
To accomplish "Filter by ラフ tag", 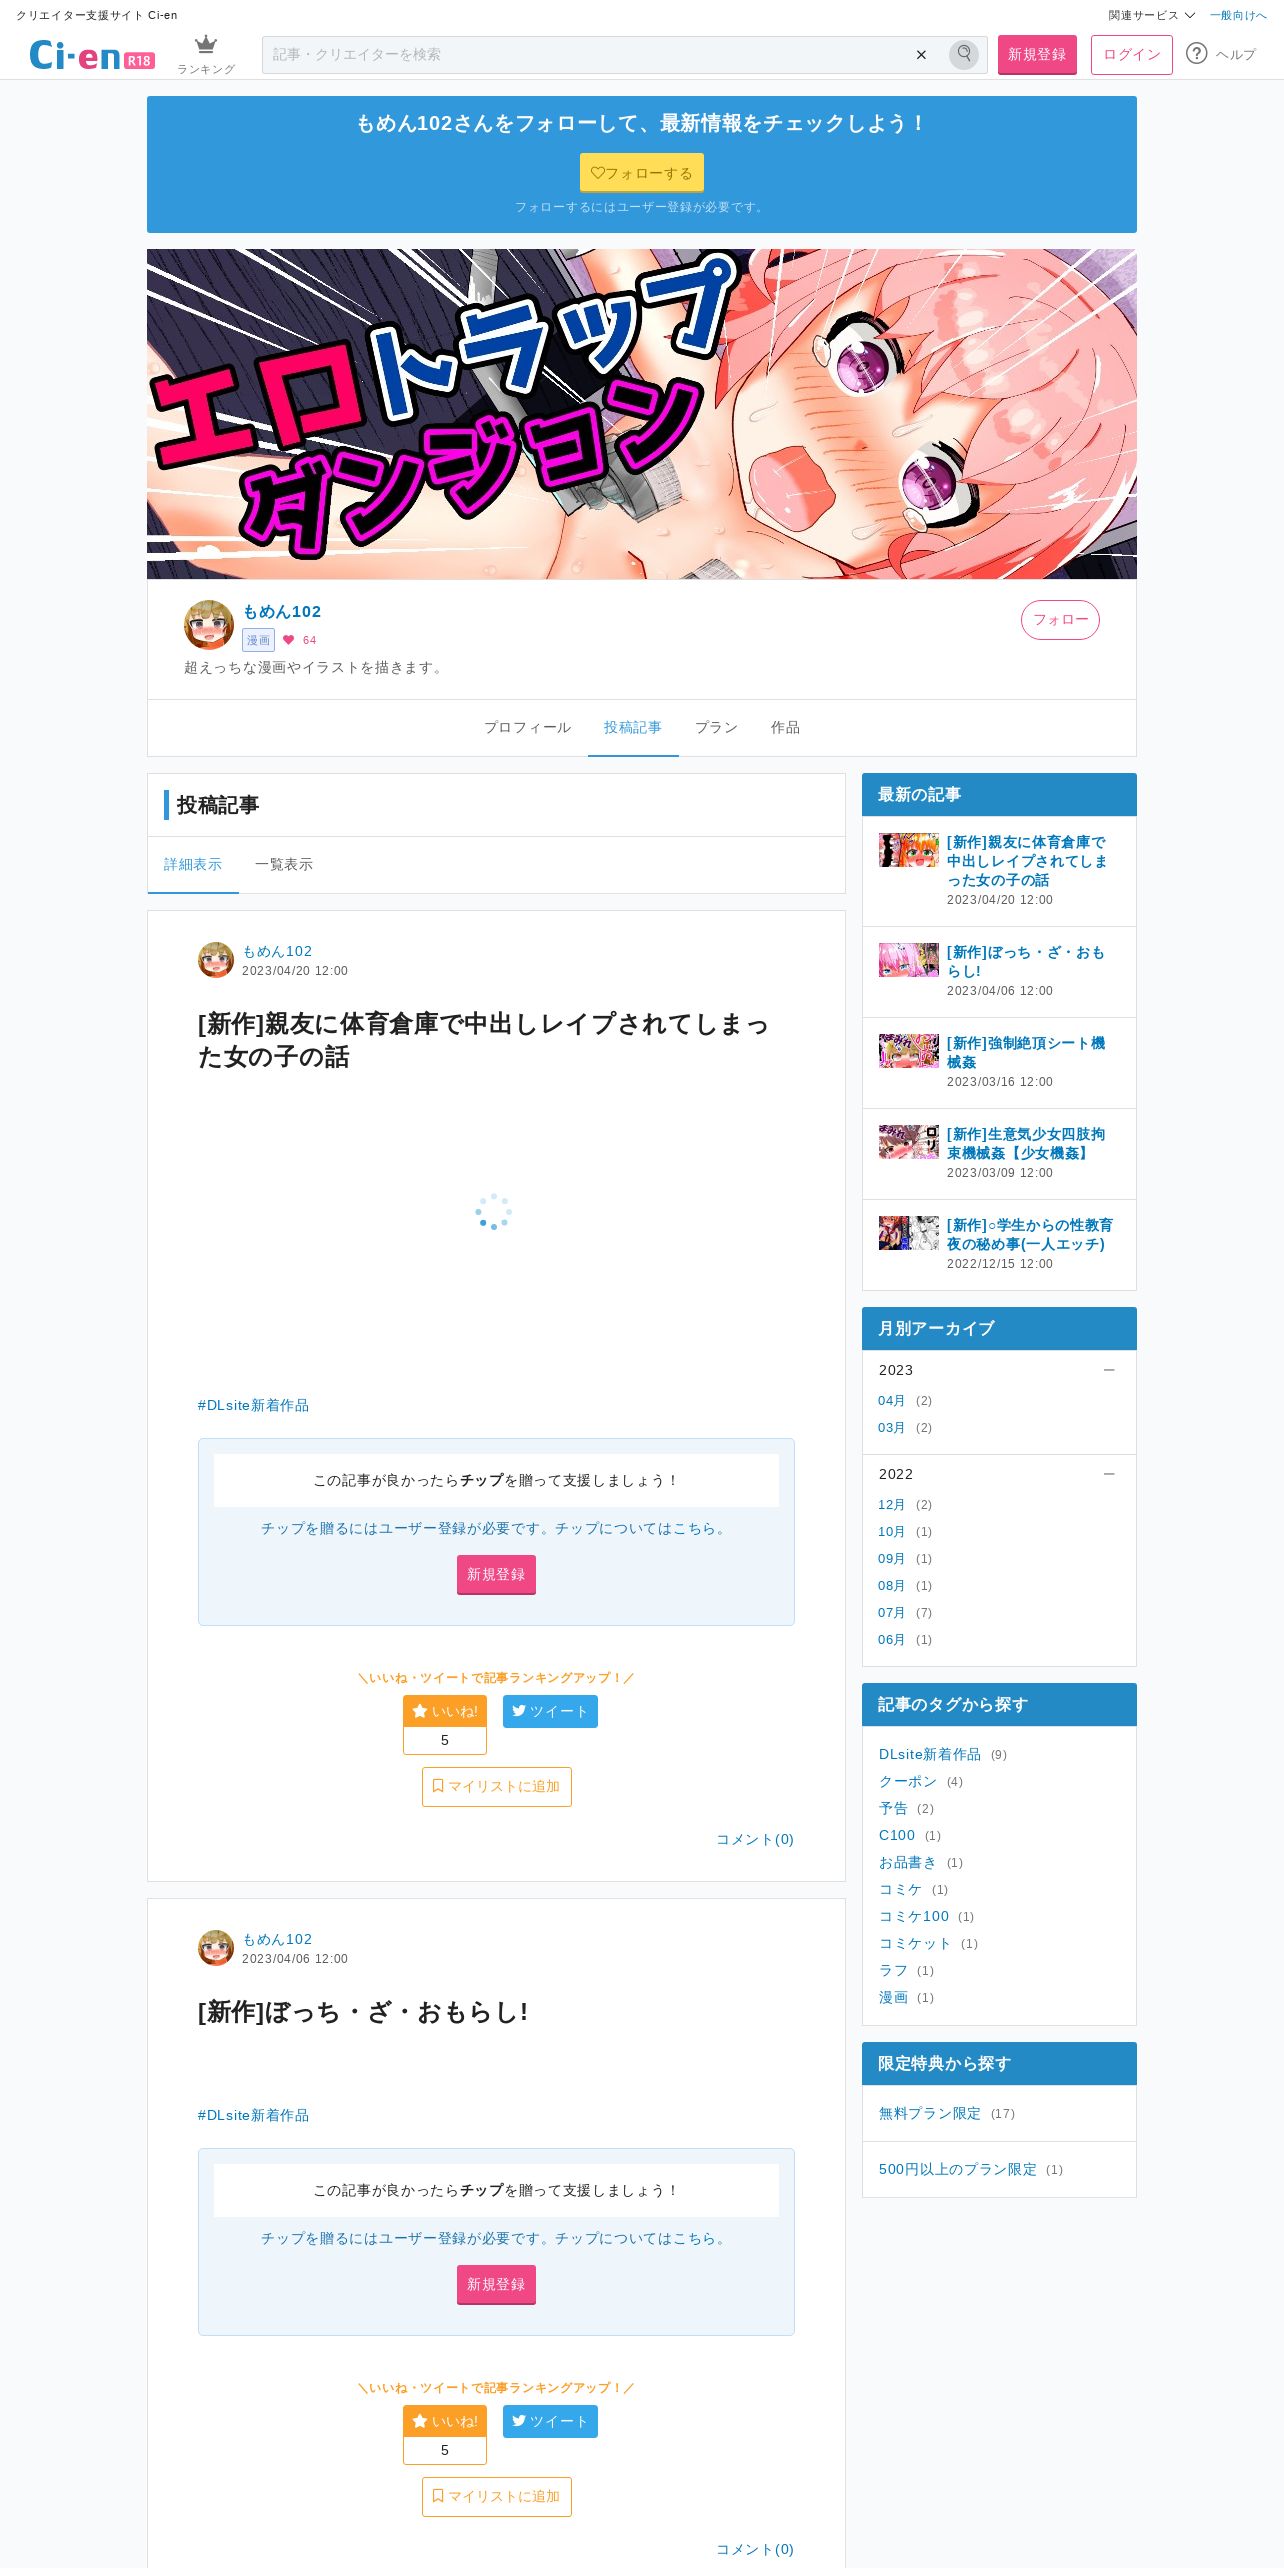I will point(894,1971).
